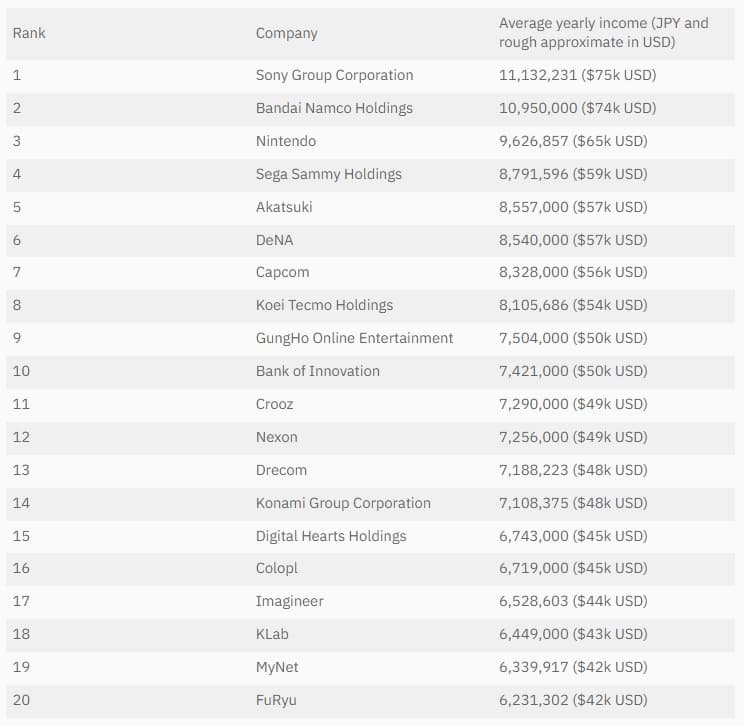Click the DeNA company cell
Screen dimensions: 744x726
click(x=274, y=240)
